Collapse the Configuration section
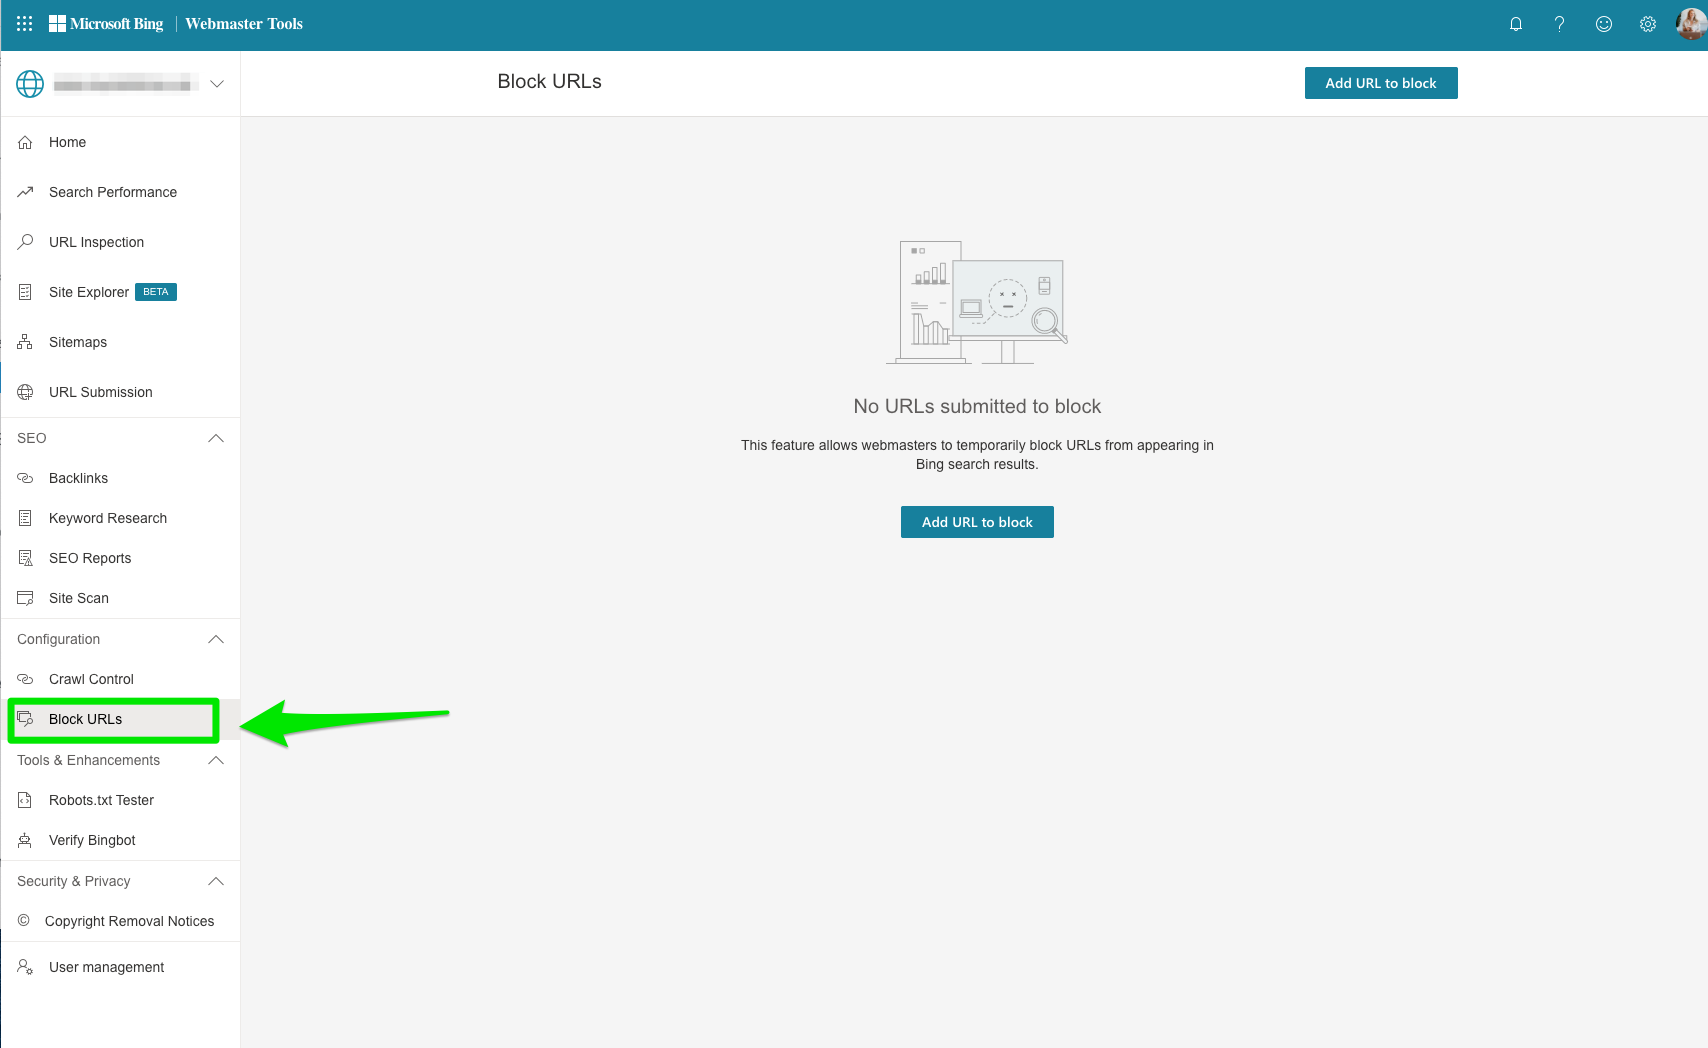This screenshot has height=1048, width=1708. (216, 639)
